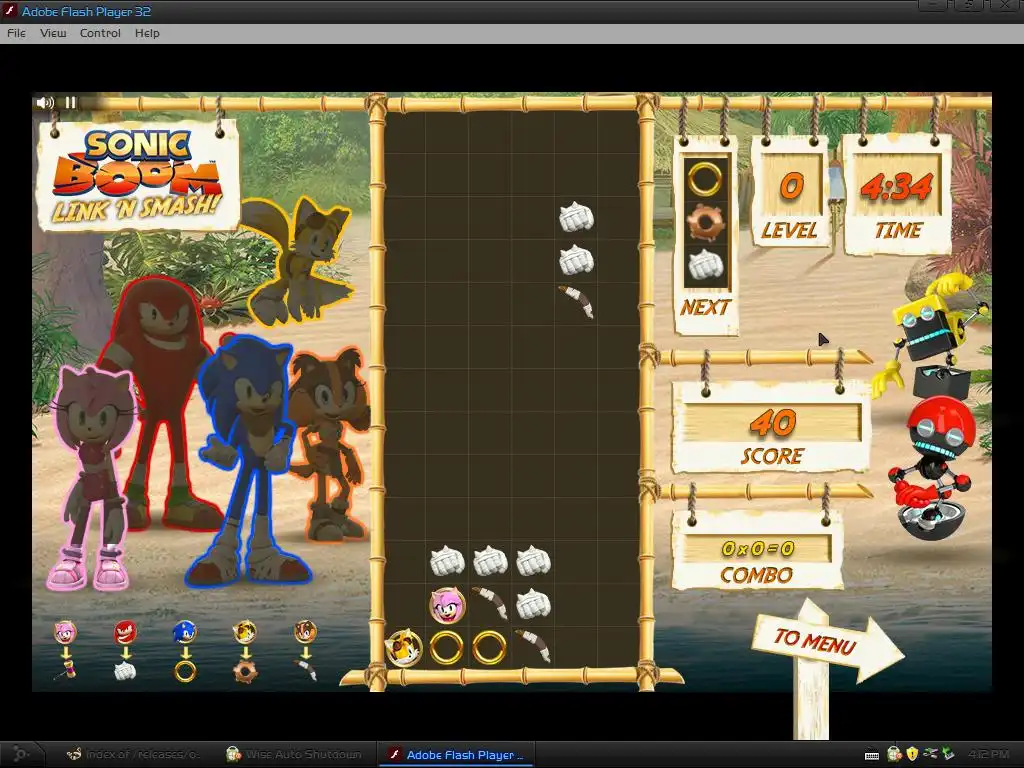This screenshot has height=768, width=1024.
Task: Click the gold ring icon under Sonic's token
Action: [185, 671]
